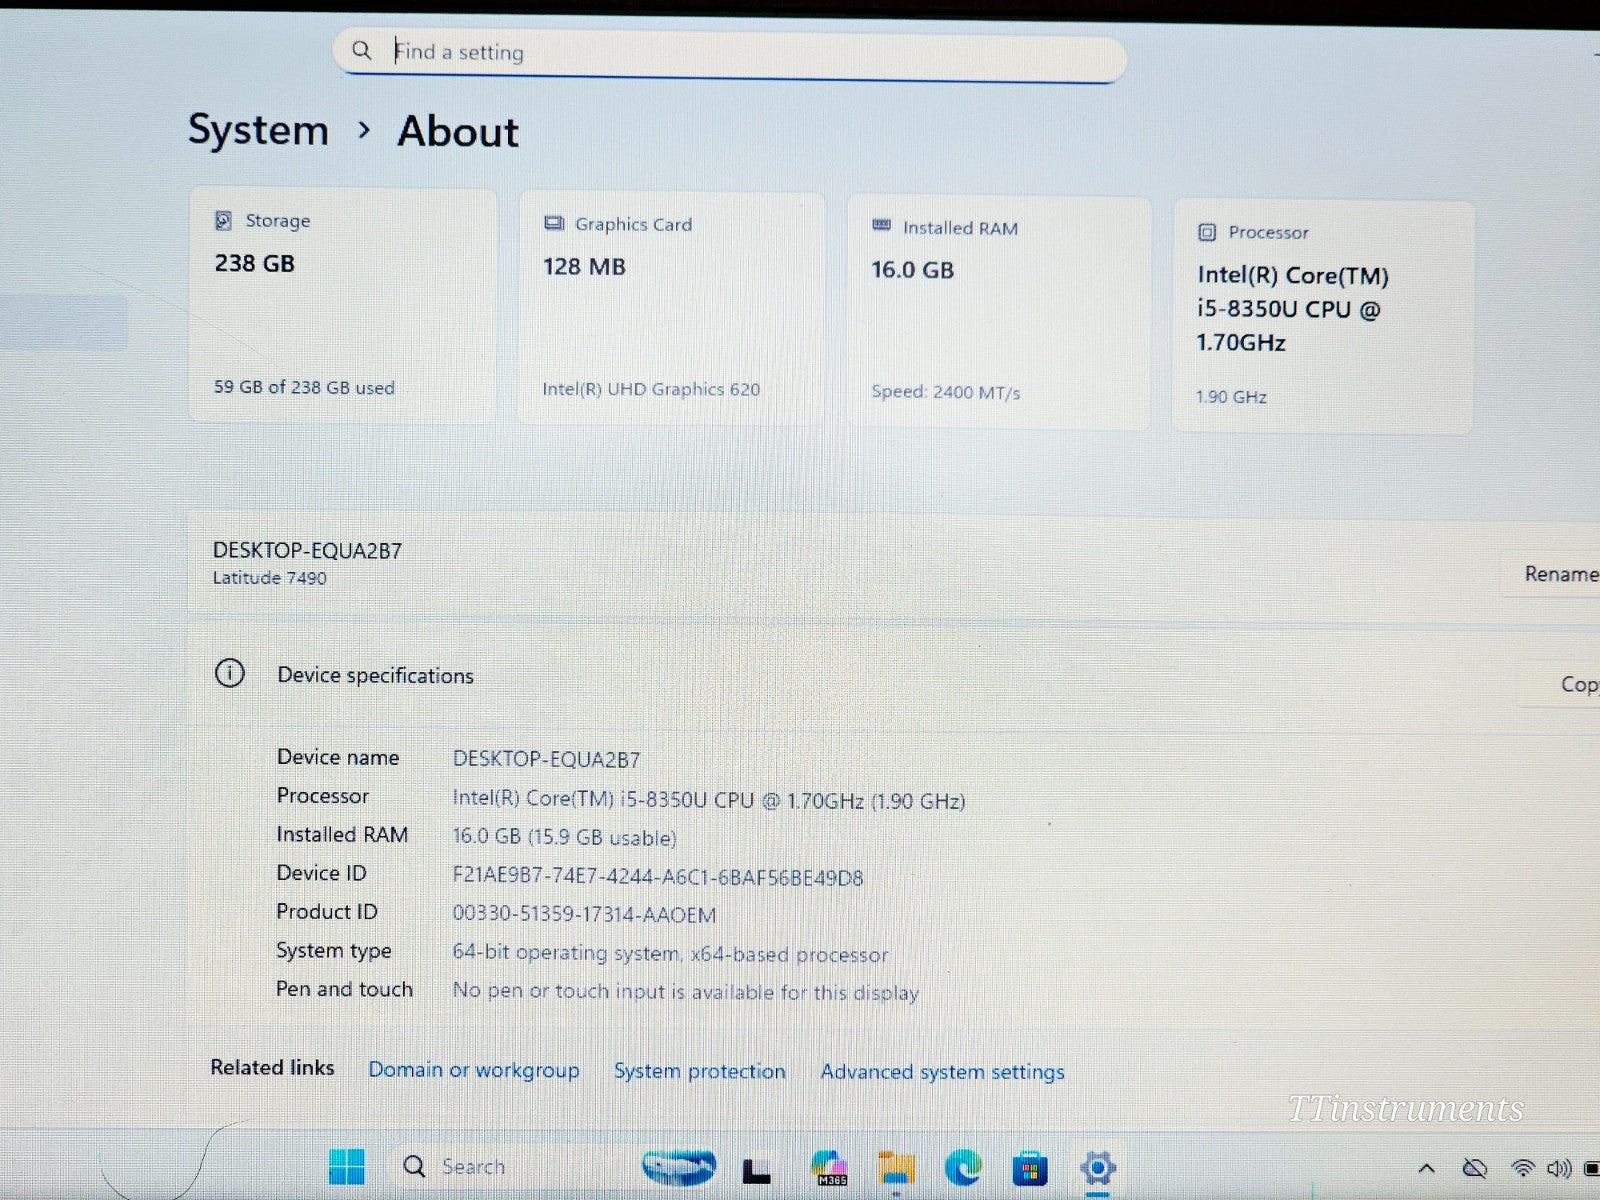The image size is (1600, 1200).
Task: Click 'No pen or touch input' text
Action: pos(685,992)
